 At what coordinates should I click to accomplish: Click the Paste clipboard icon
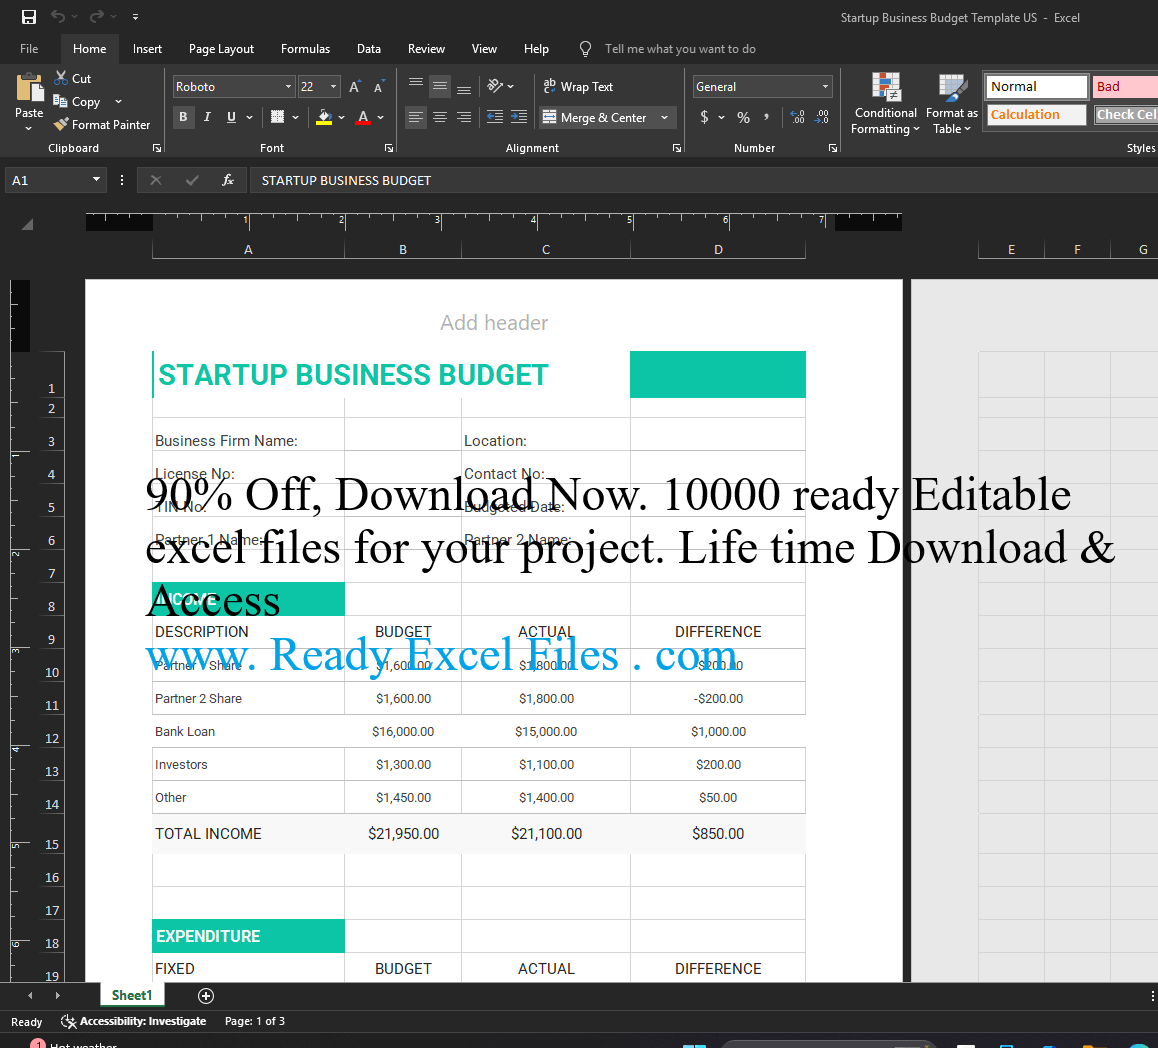click(x=30, y=88)
